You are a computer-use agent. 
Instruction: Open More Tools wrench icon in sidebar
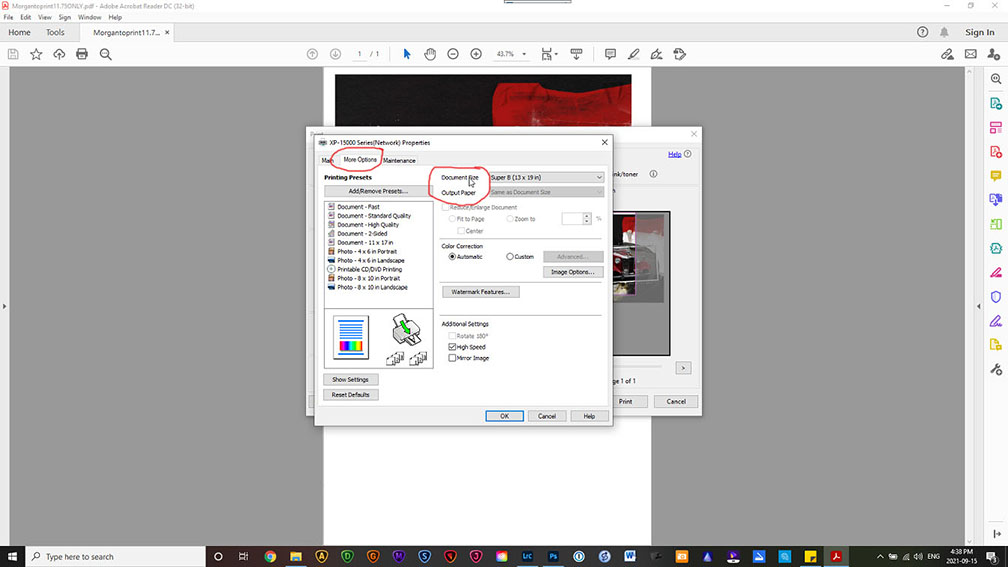click(996, 369)
